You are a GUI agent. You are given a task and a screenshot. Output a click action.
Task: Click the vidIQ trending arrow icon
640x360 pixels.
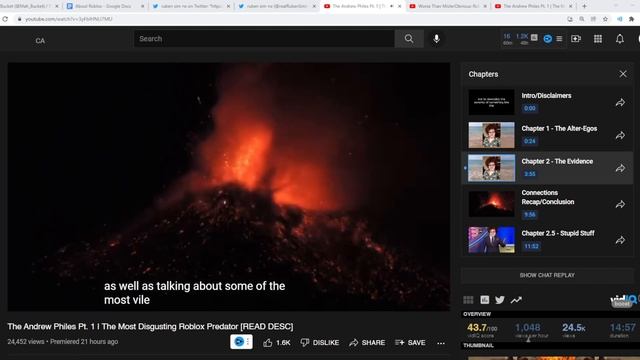point(516,300)
